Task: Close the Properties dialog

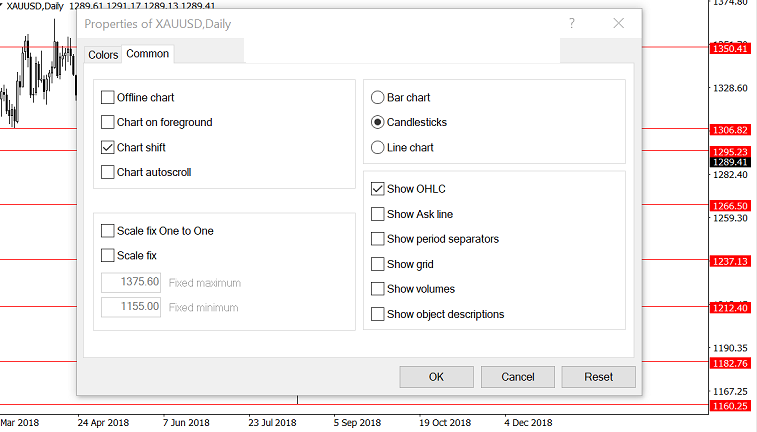Action: click(x=619, y=23)
